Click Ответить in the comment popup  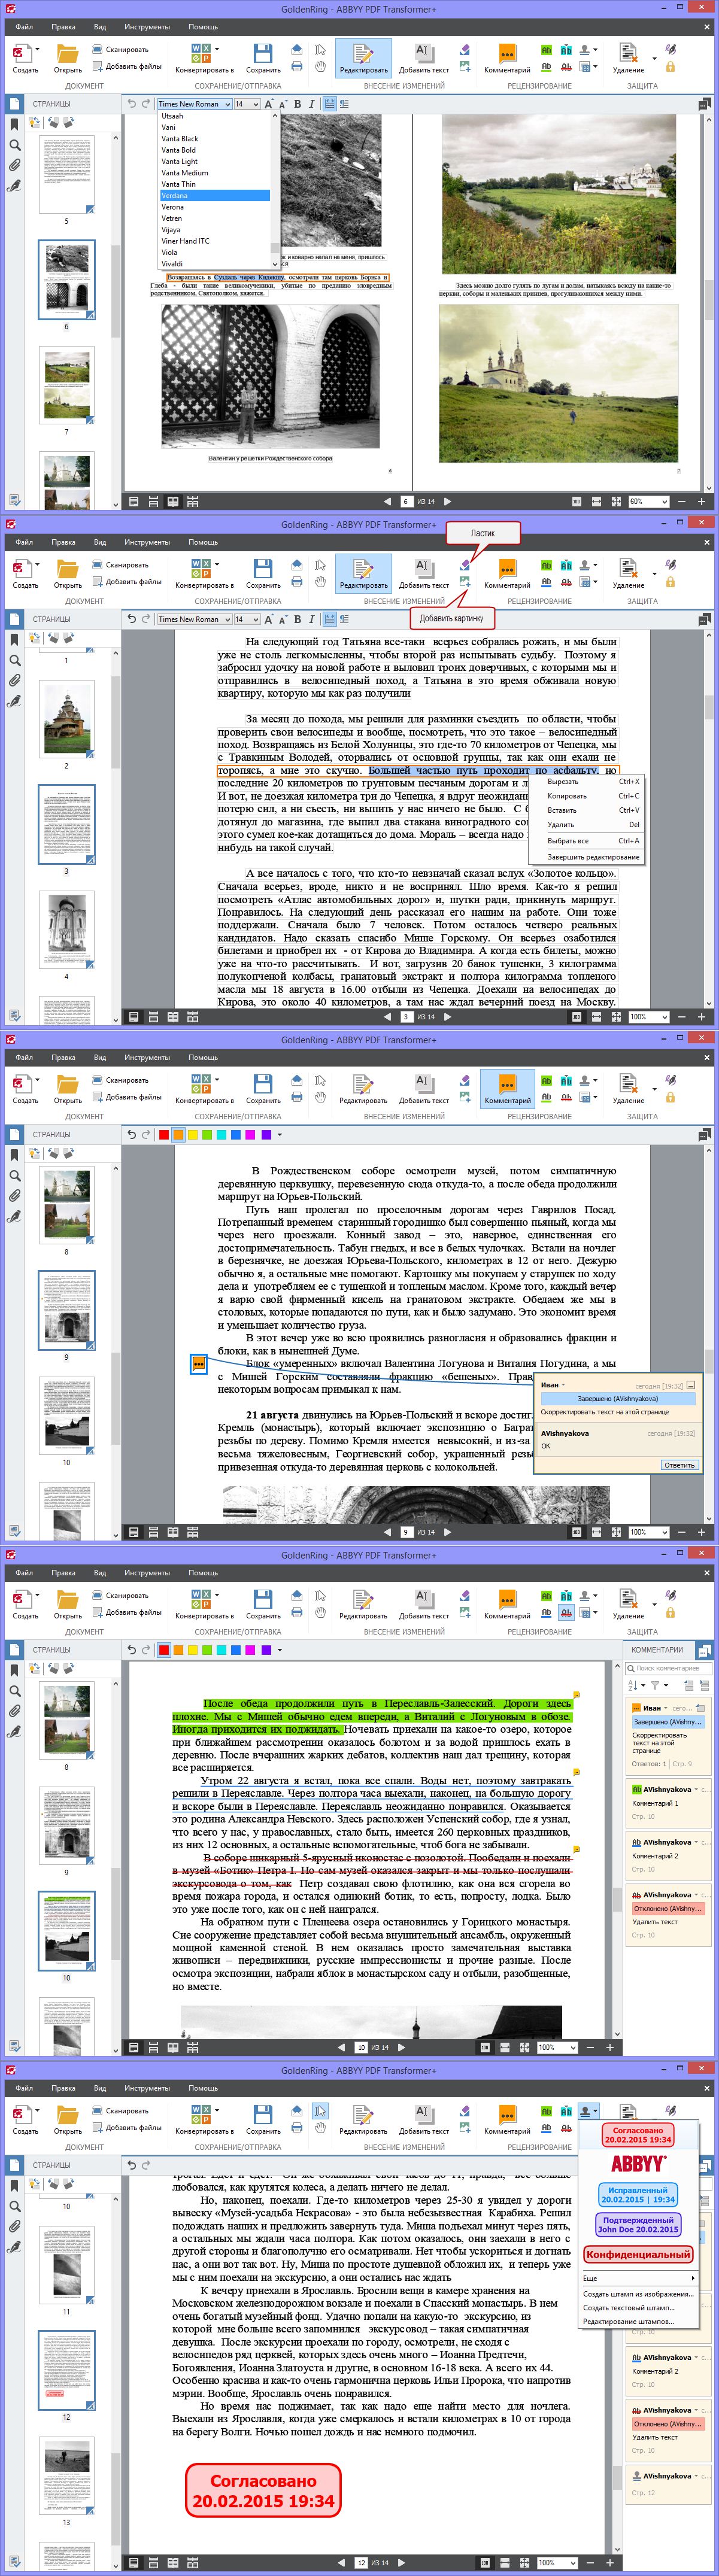(x=679, y=1465)
